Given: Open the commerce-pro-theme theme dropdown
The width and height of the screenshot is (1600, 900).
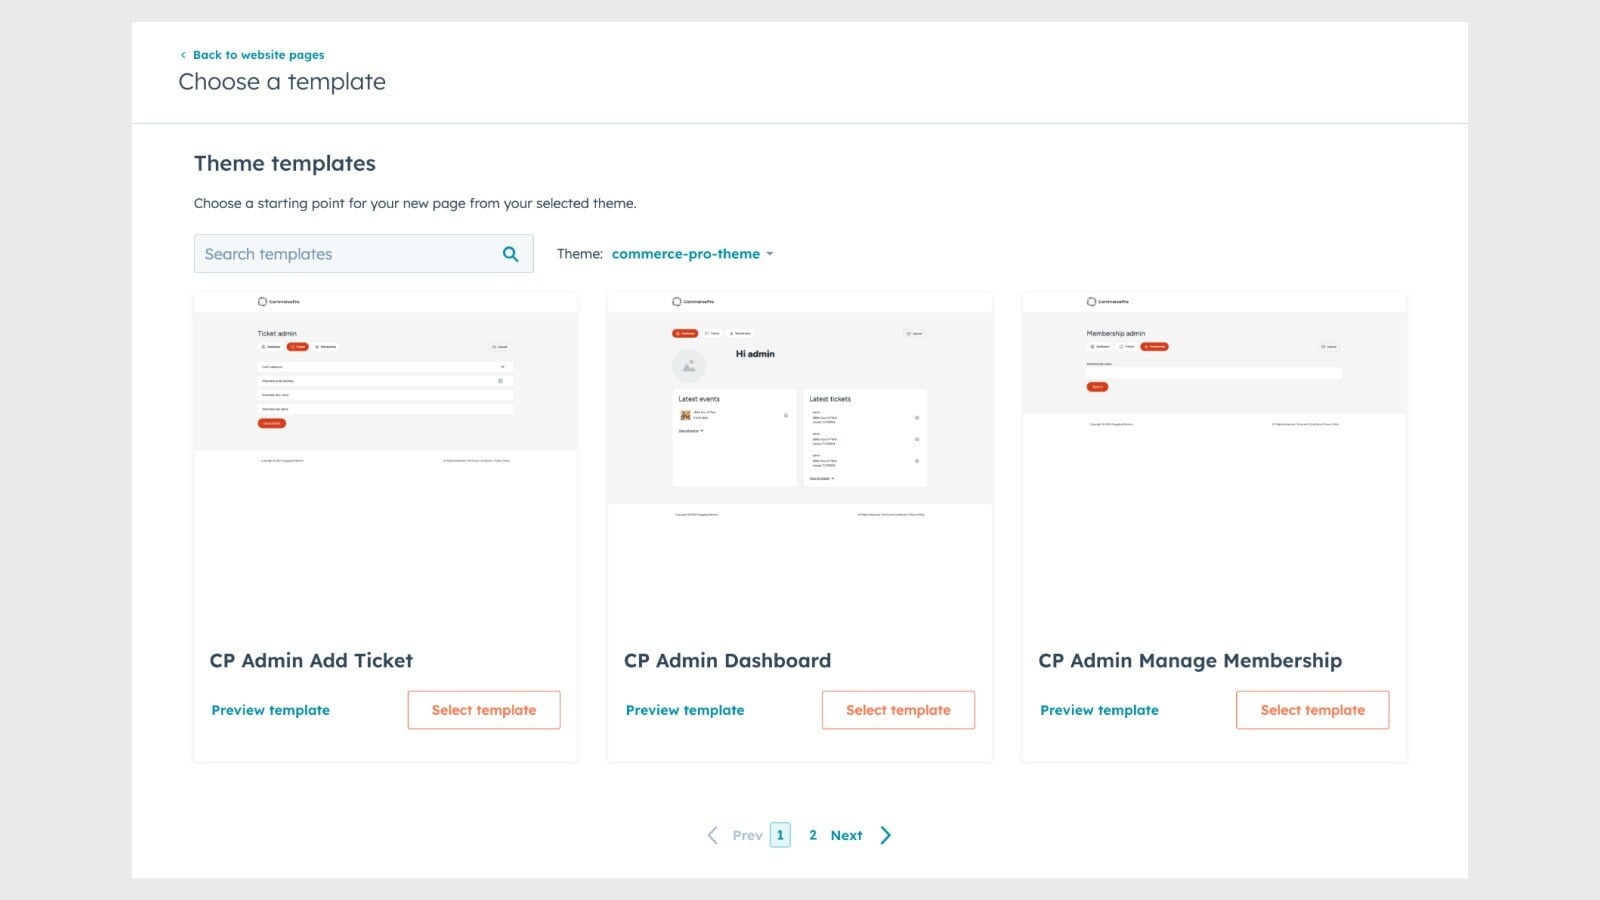Looking at the screenshot, I should (692, 254).
